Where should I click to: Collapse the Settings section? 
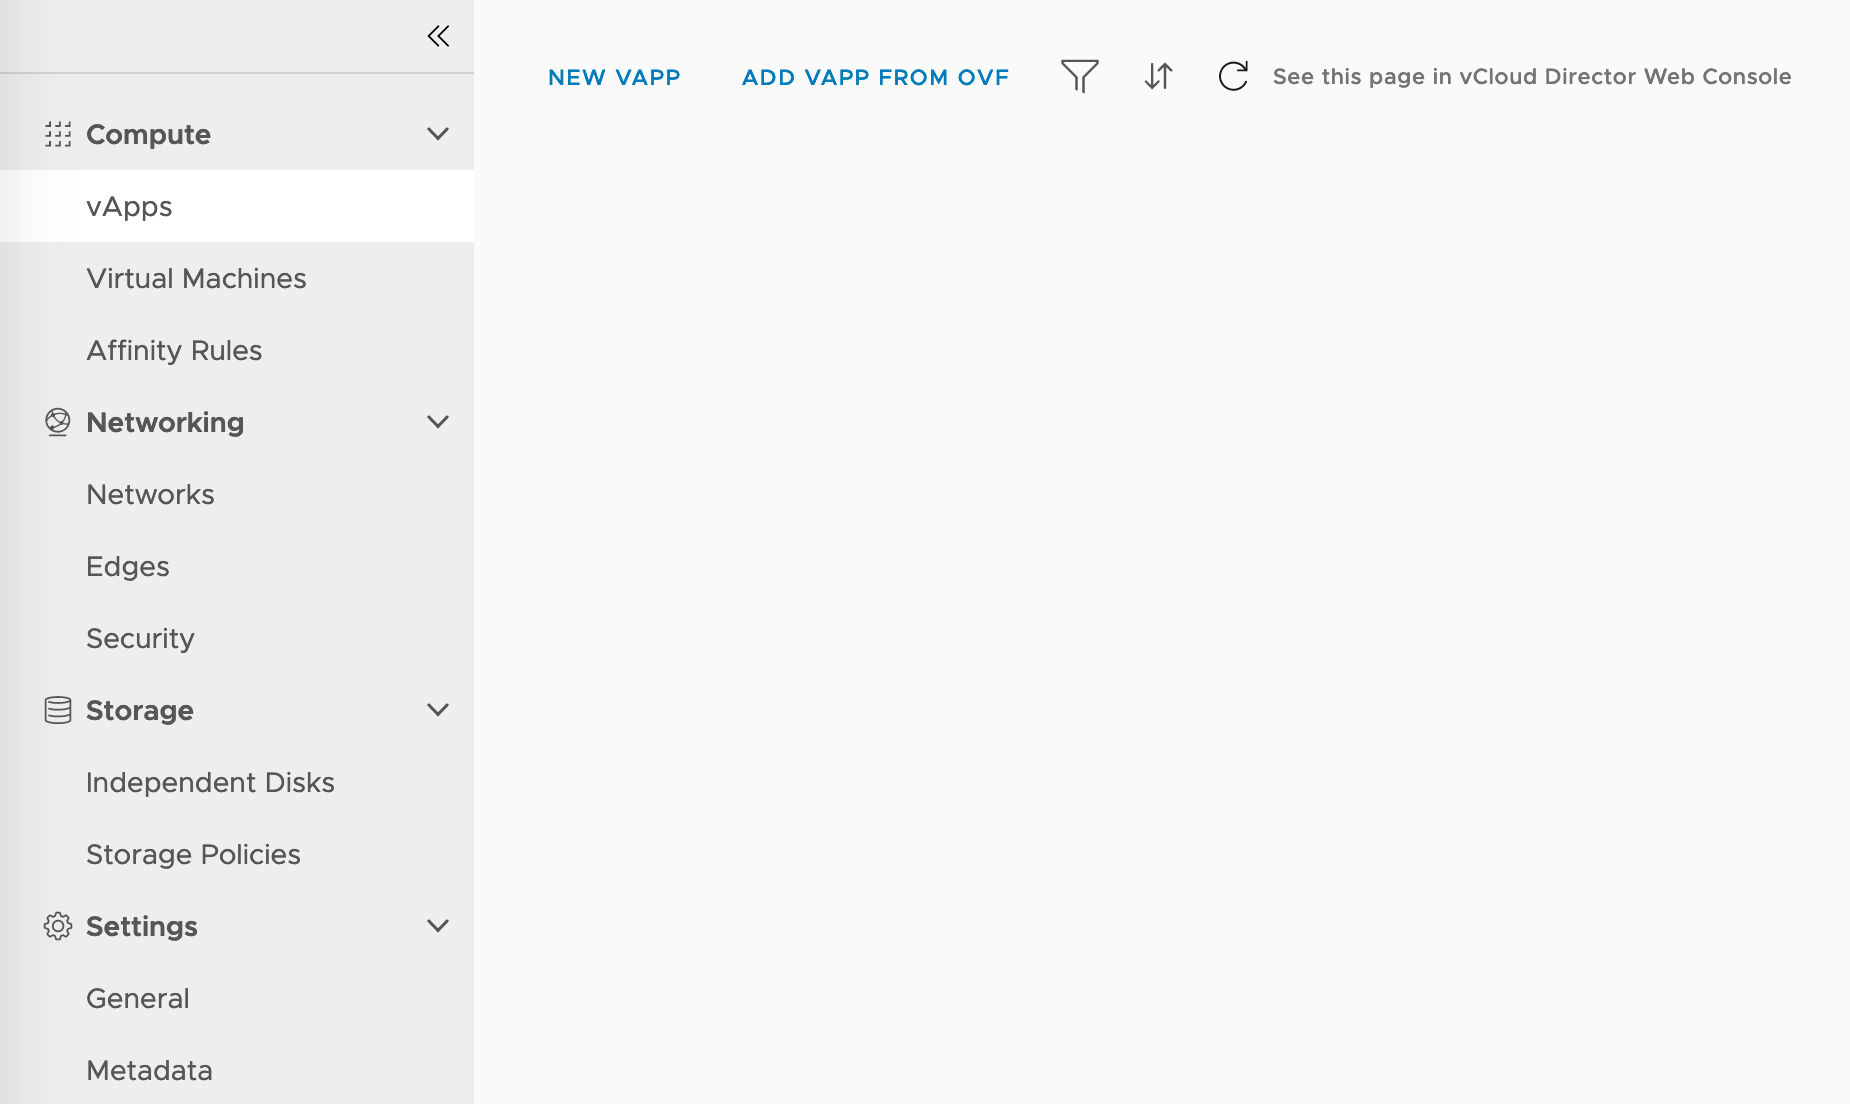click(x=437, y=926)
